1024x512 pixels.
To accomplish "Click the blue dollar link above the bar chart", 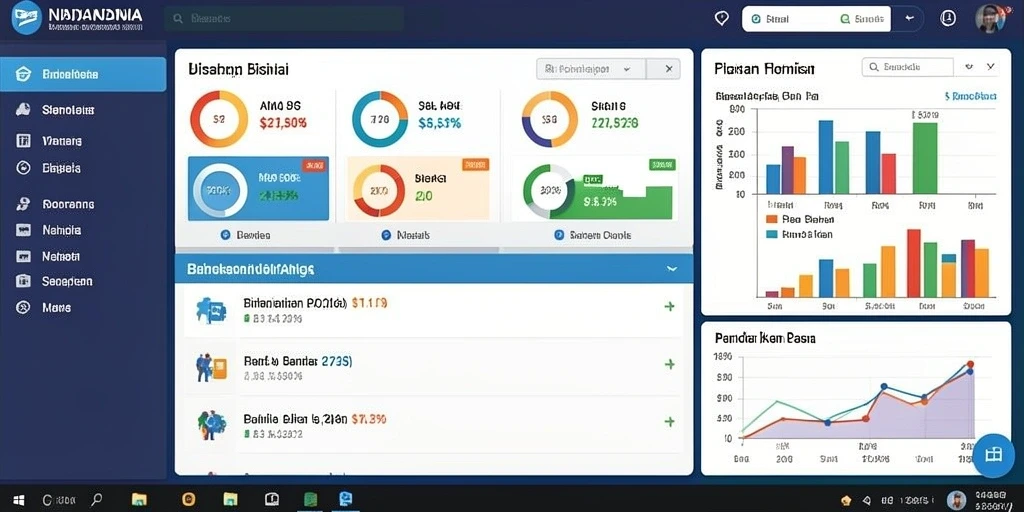I will (970, 96).
